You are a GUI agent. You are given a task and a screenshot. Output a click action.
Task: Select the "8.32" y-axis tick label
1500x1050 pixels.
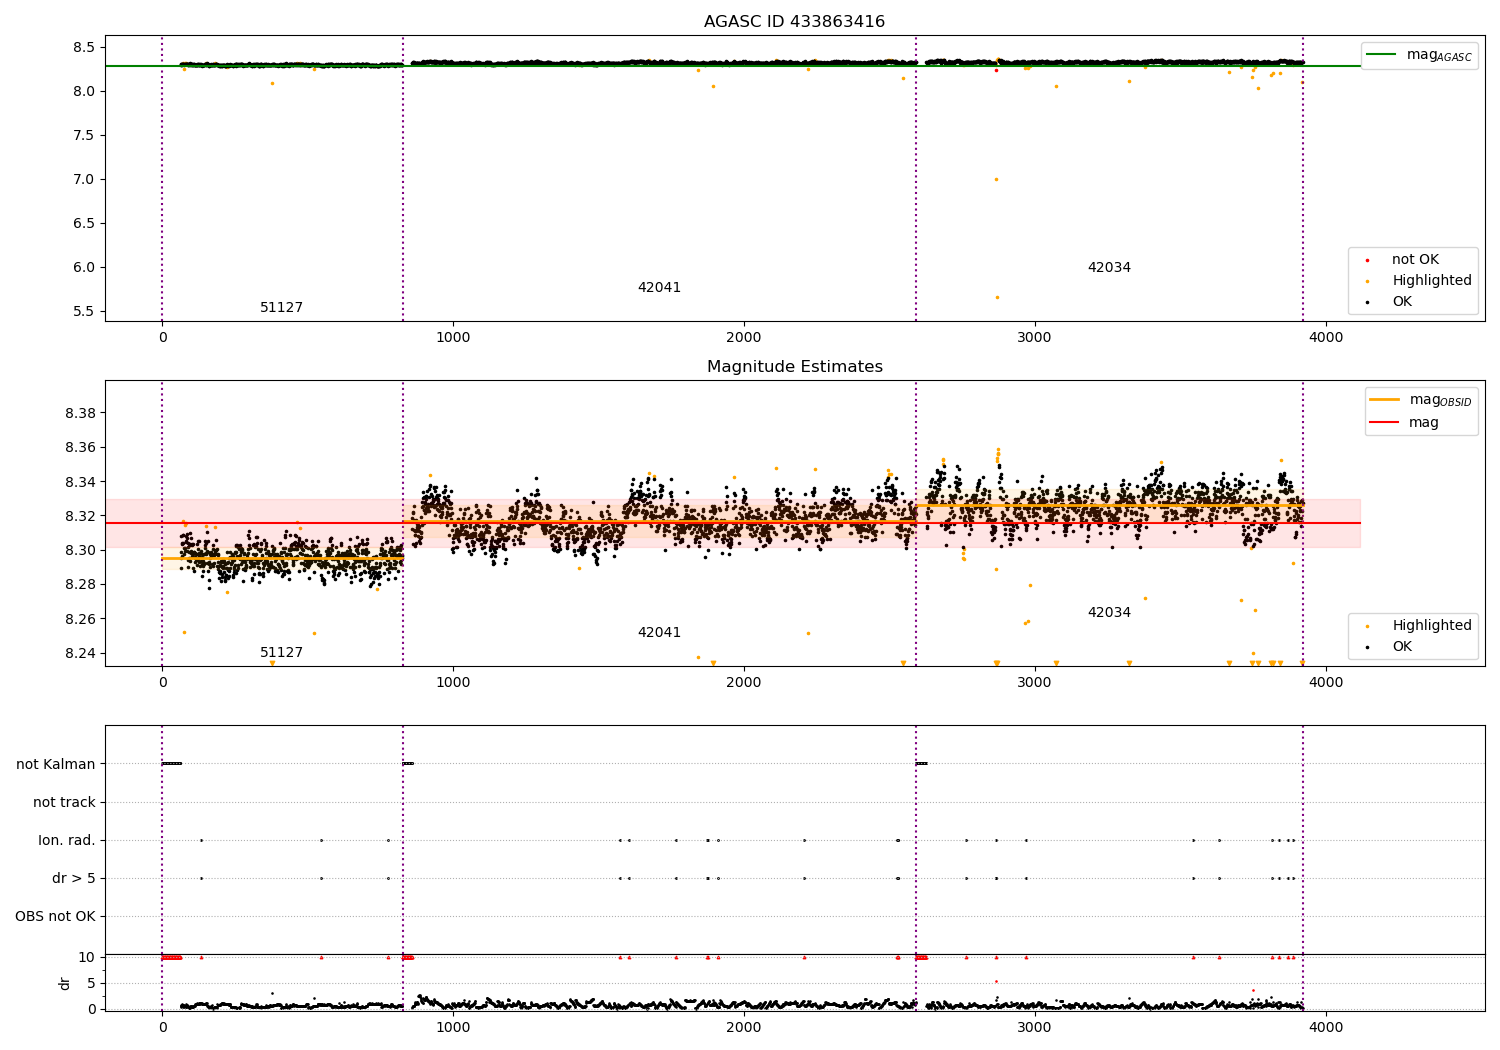pos(80,517)
